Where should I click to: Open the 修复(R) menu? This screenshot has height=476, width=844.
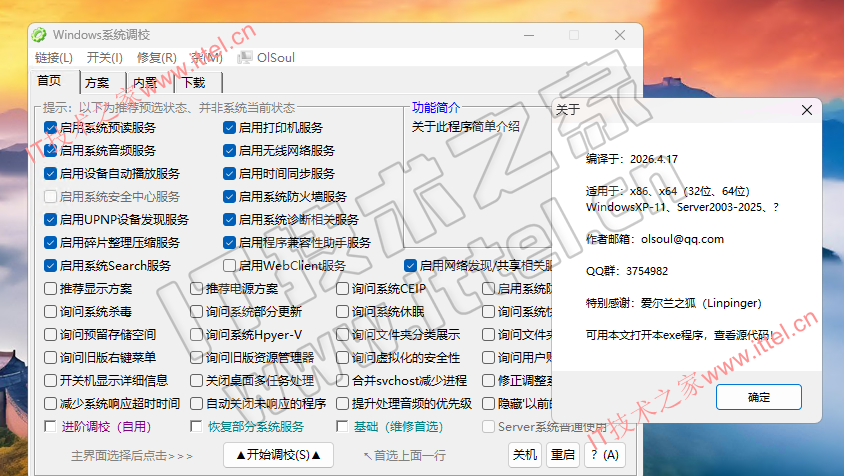pyautogui.click(x=157, y=58)
